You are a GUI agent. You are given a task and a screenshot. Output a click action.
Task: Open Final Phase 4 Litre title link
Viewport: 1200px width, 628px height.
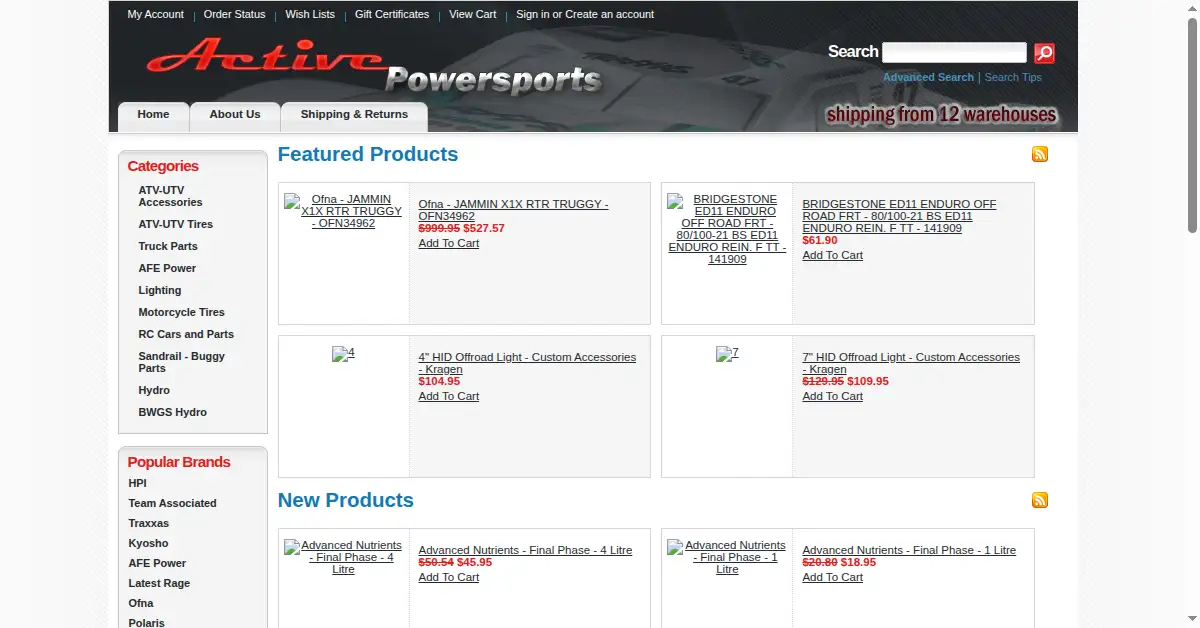[525, 550]
